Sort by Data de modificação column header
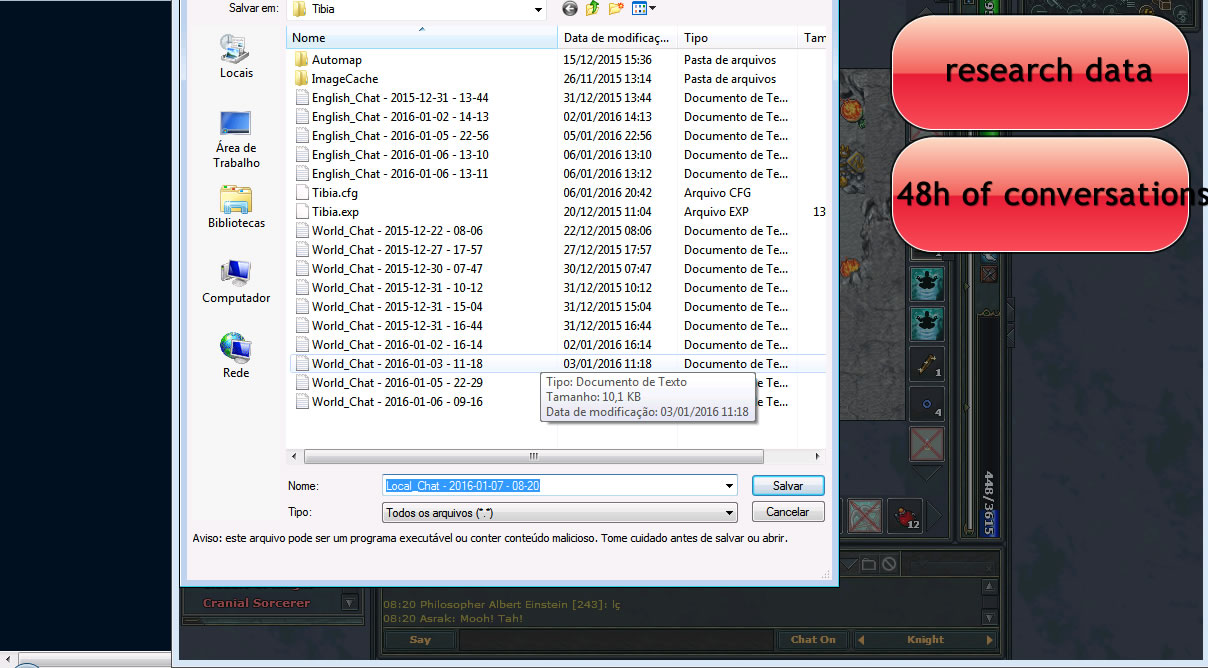1208x668 pixels. point(615,38)
